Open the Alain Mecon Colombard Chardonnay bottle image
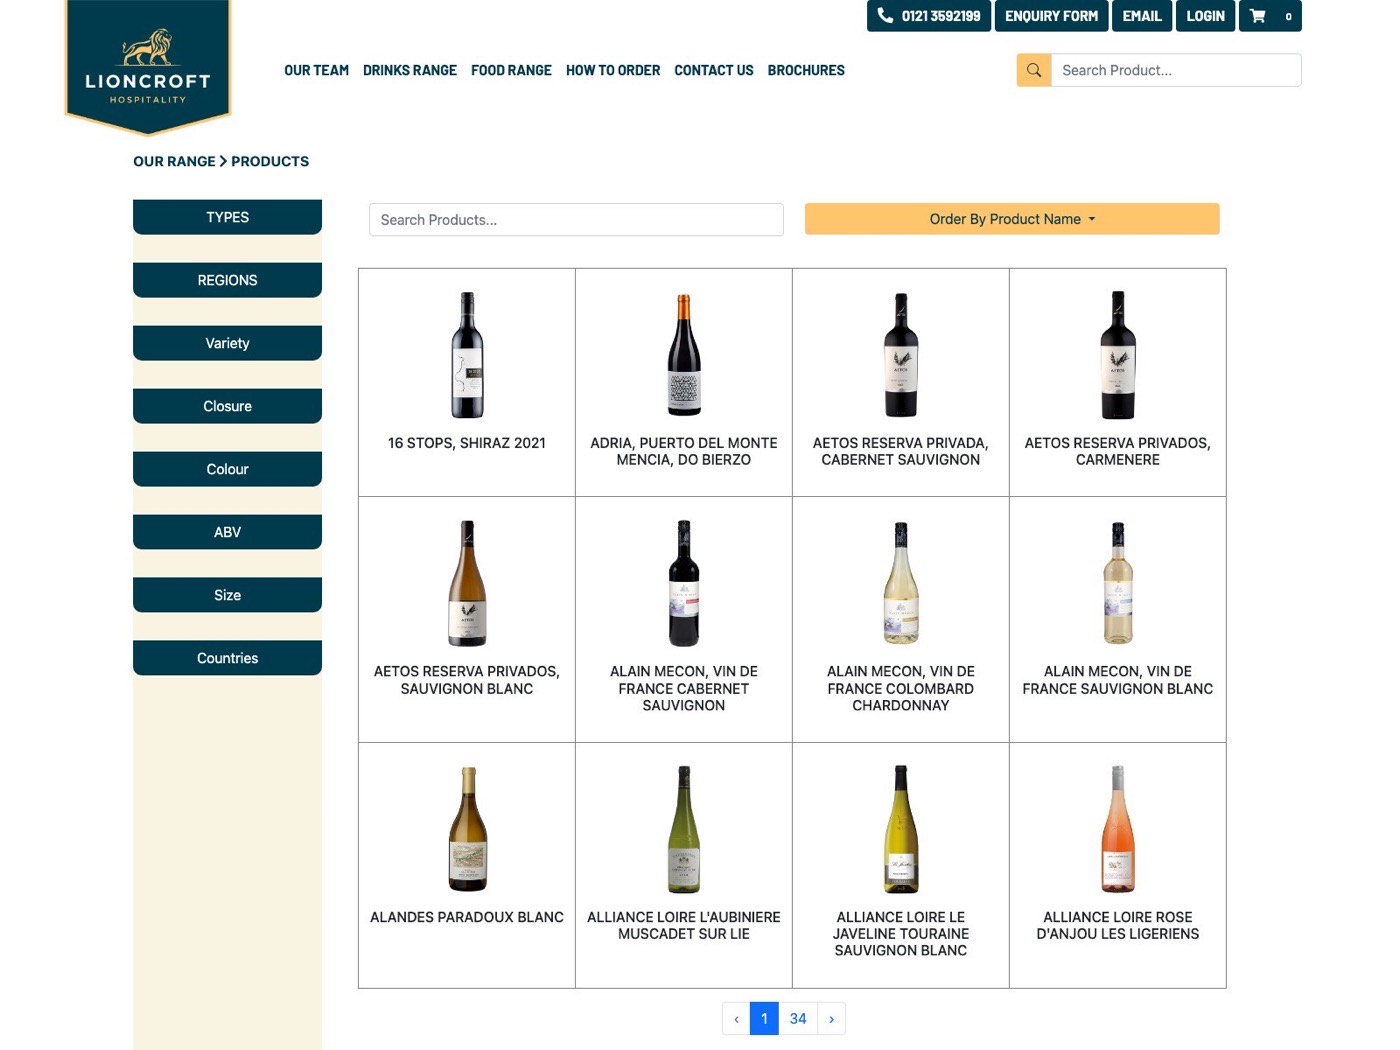Screen dimensions: 1400x1050 click(901, 583)
